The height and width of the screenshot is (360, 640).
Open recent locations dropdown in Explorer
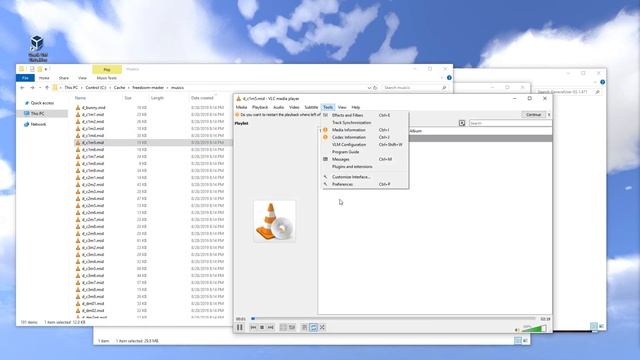click(x=40, y=88)
